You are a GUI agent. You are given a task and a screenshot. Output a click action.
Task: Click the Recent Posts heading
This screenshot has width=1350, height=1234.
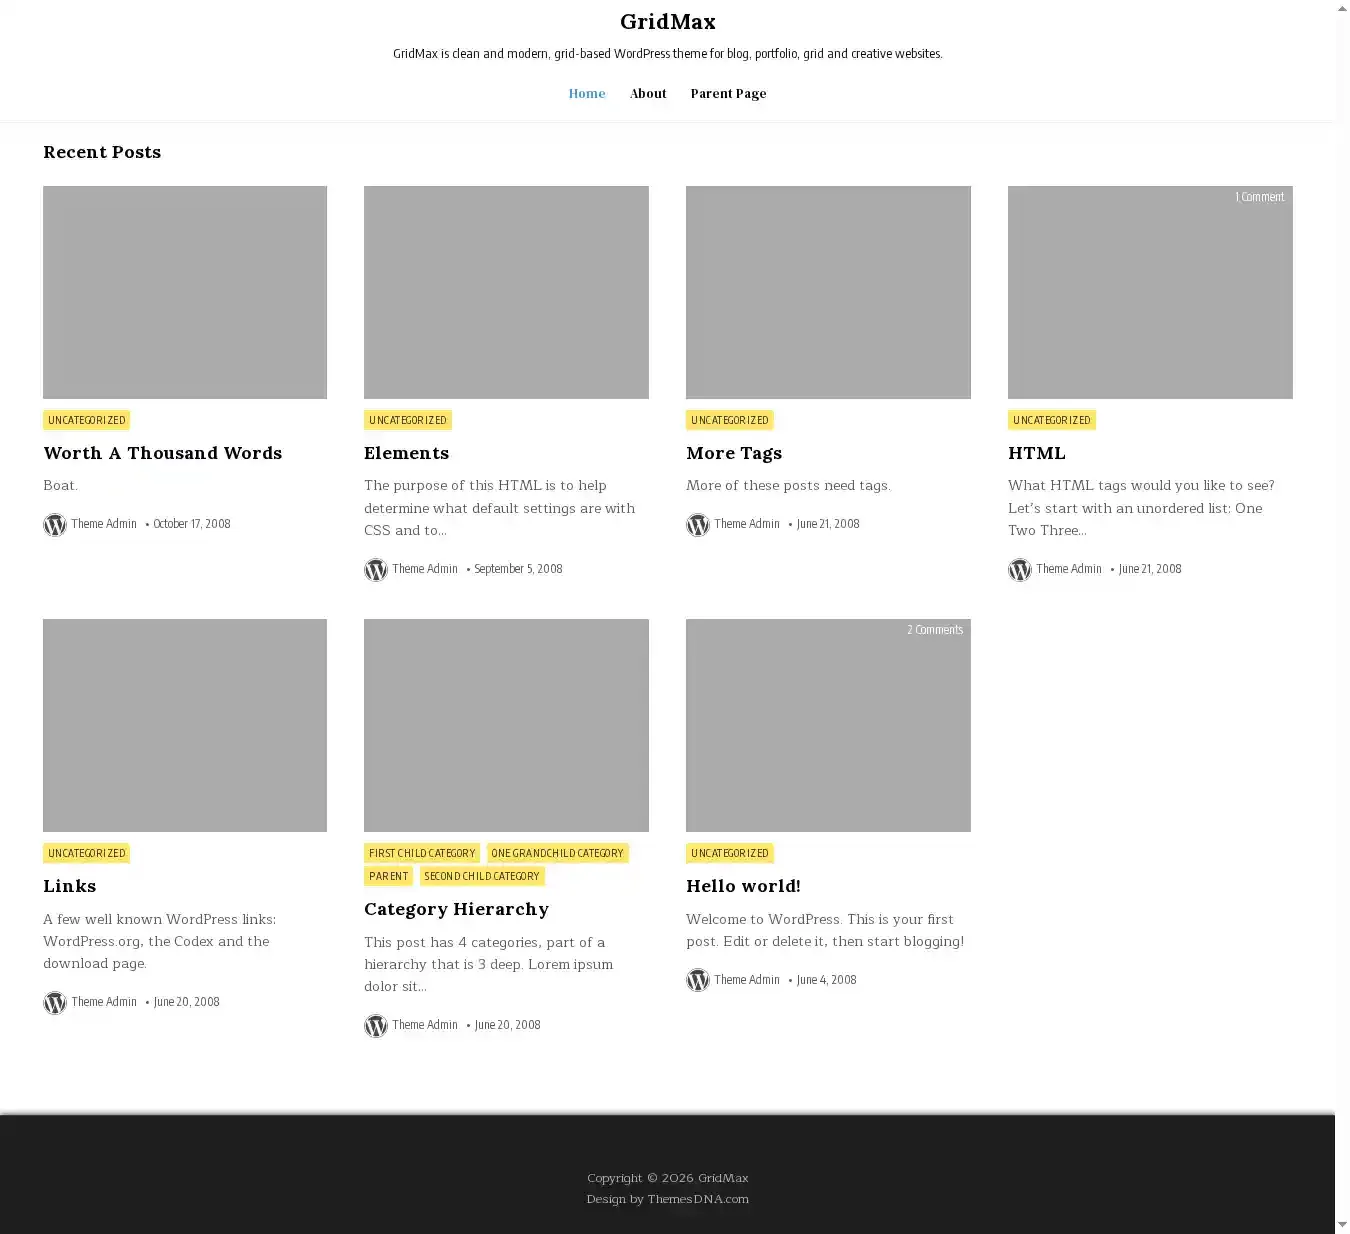point(102,152)
